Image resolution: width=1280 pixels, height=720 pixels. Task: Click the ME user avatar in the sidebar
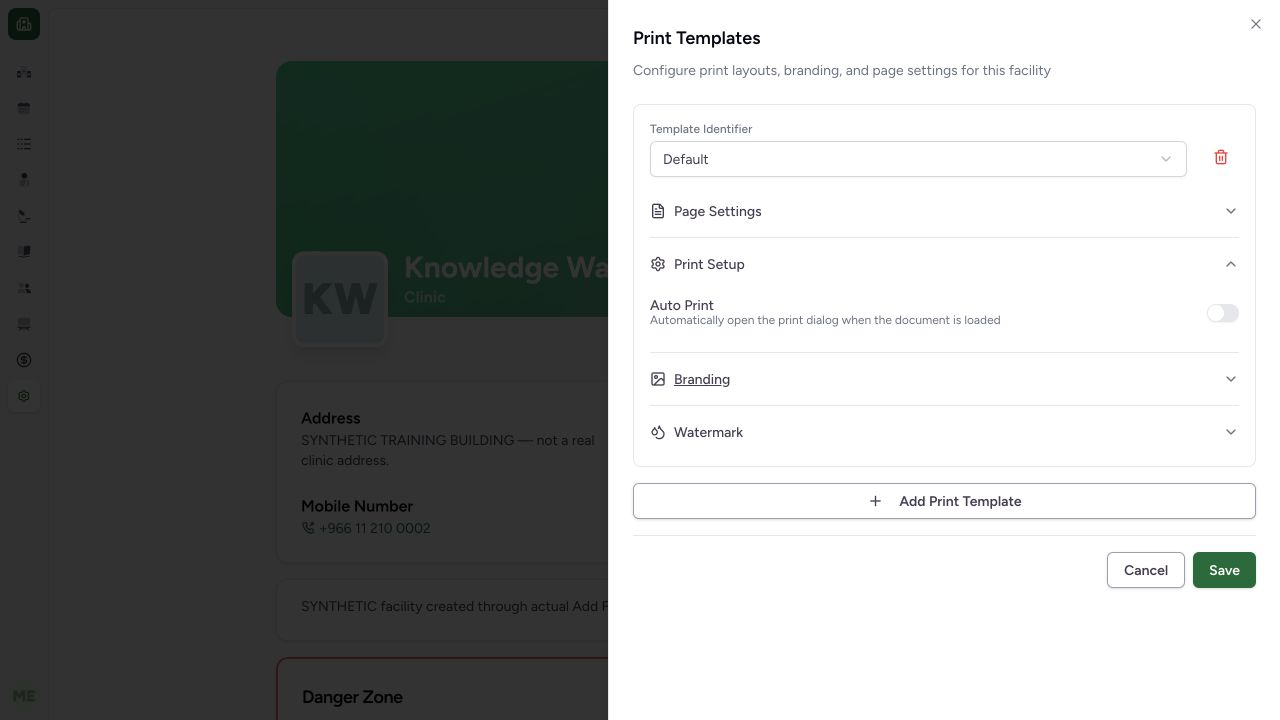(24, 696)
